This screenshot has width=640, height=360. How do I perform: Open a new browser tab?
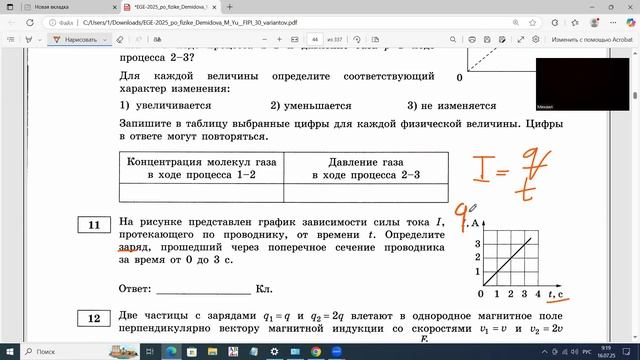229,7
